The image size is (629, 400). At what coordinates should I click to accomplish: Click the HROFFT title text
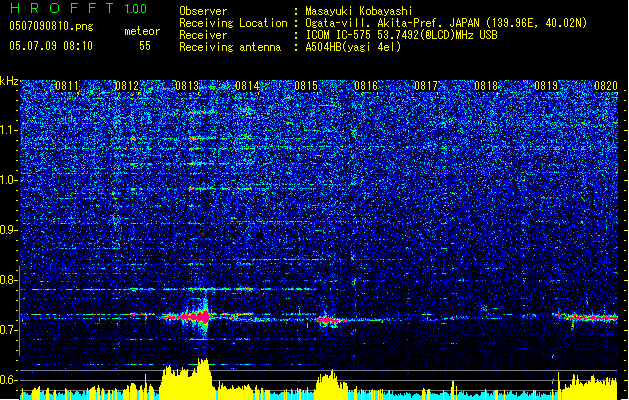pos(62,8)
